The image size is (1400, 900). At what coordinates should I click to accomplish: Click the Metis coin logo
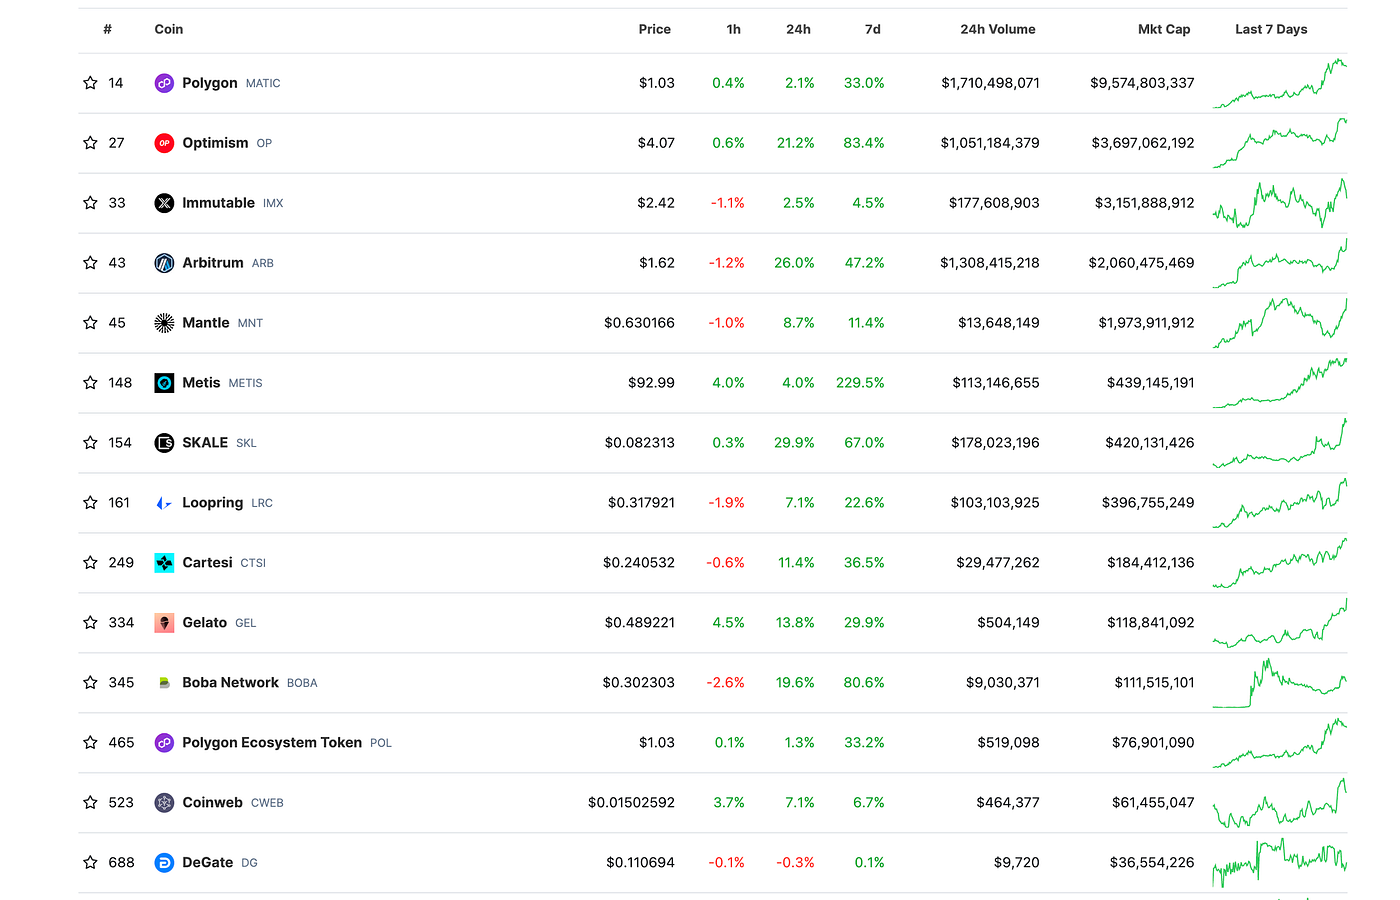click(x=164, y=383)
